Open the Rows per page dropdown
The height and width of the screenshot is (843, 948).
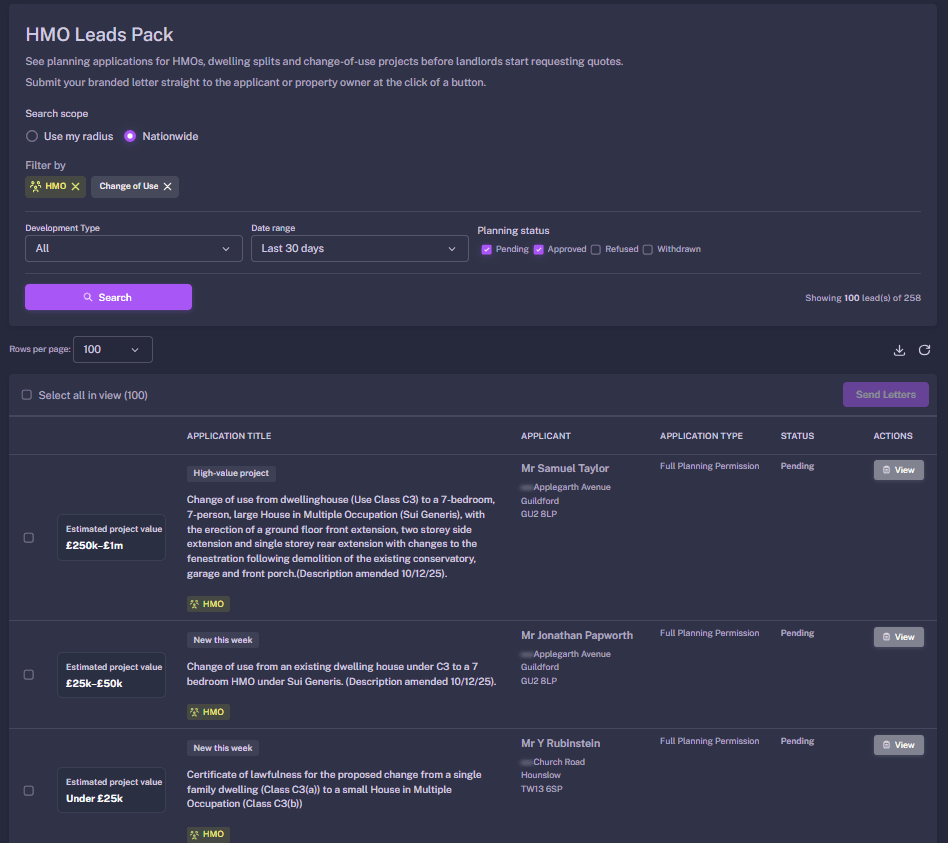pos(112,349)
